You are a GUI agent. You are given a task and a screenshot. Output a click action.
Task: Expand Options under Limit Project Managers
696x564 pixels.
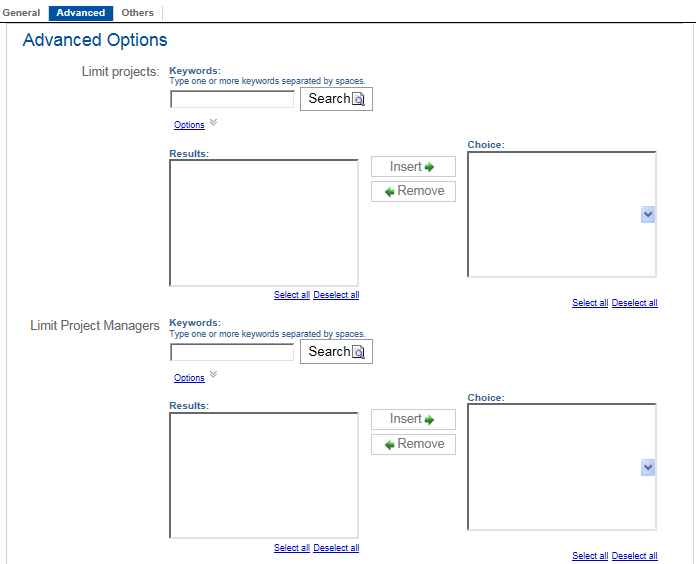click(189, 378)
